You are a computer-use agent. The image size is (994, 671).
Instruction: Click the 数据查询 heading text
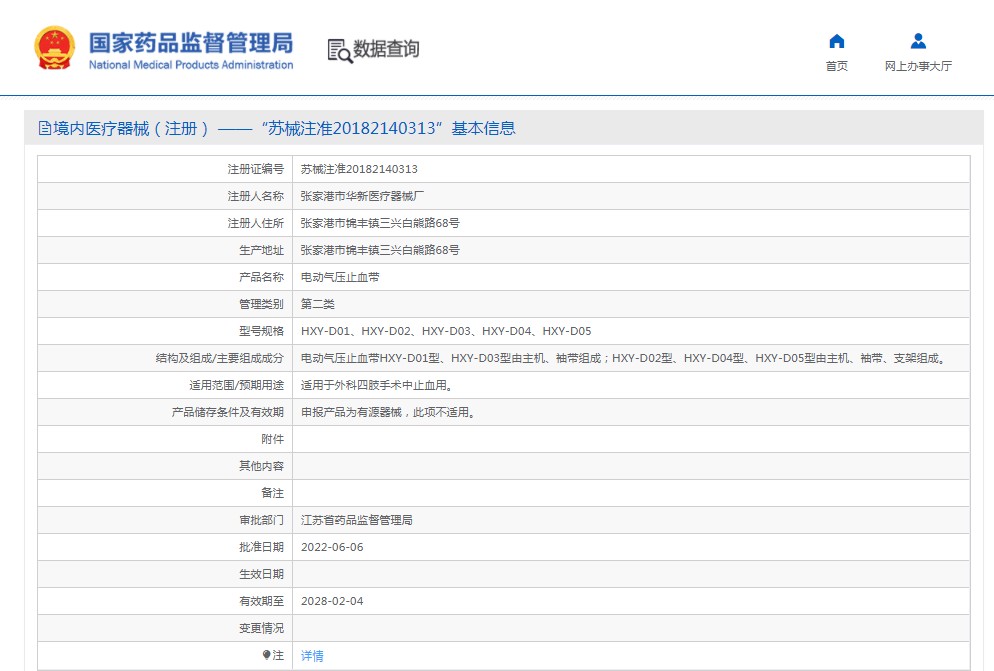[386, 49]
